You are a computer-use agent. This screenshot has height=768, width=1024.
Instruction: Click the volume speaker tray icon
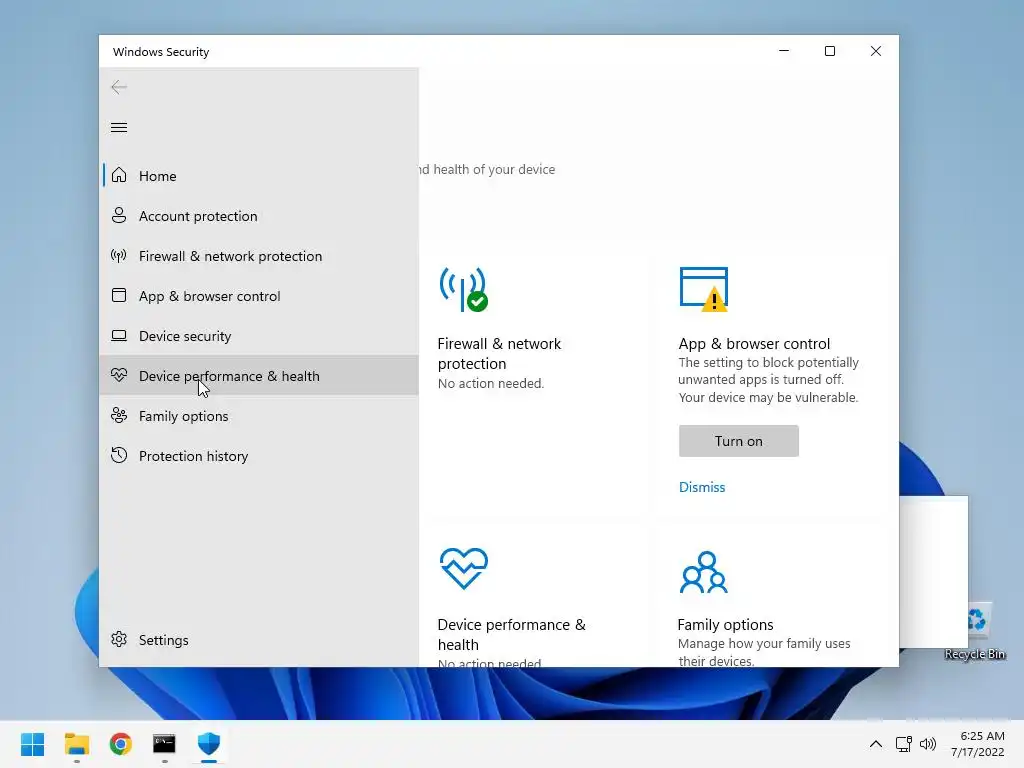[928, 744]
